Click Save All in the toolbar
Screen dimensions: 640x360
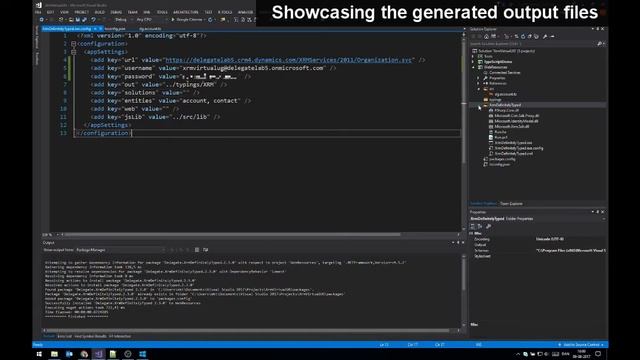(x=84, y=20)
